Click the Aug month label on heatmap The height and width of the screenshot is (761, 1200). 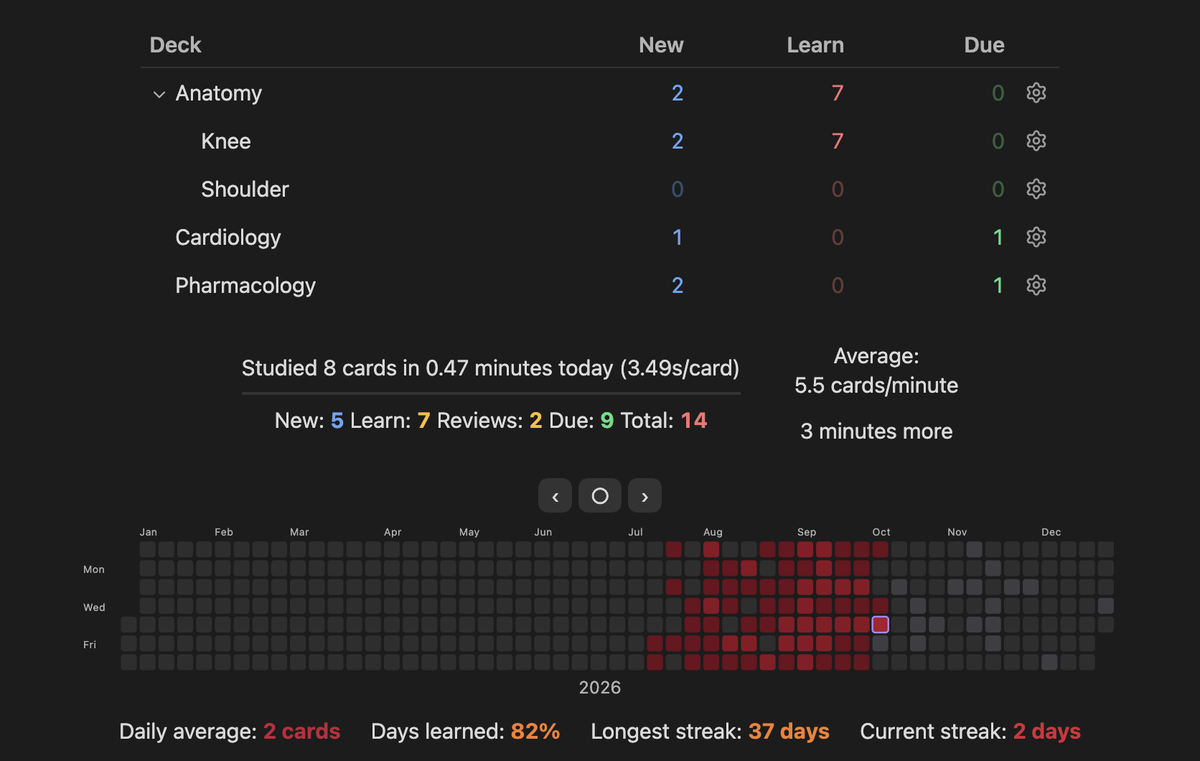(x=713, y=532)
